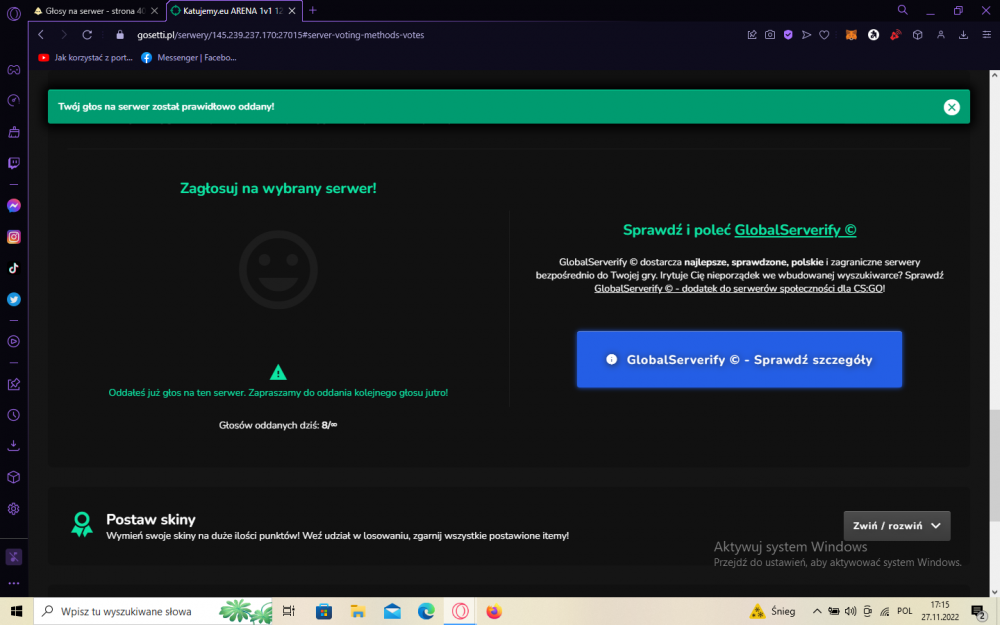
Task: Open History clock icon in sidebar
Action: pos(13,415)
